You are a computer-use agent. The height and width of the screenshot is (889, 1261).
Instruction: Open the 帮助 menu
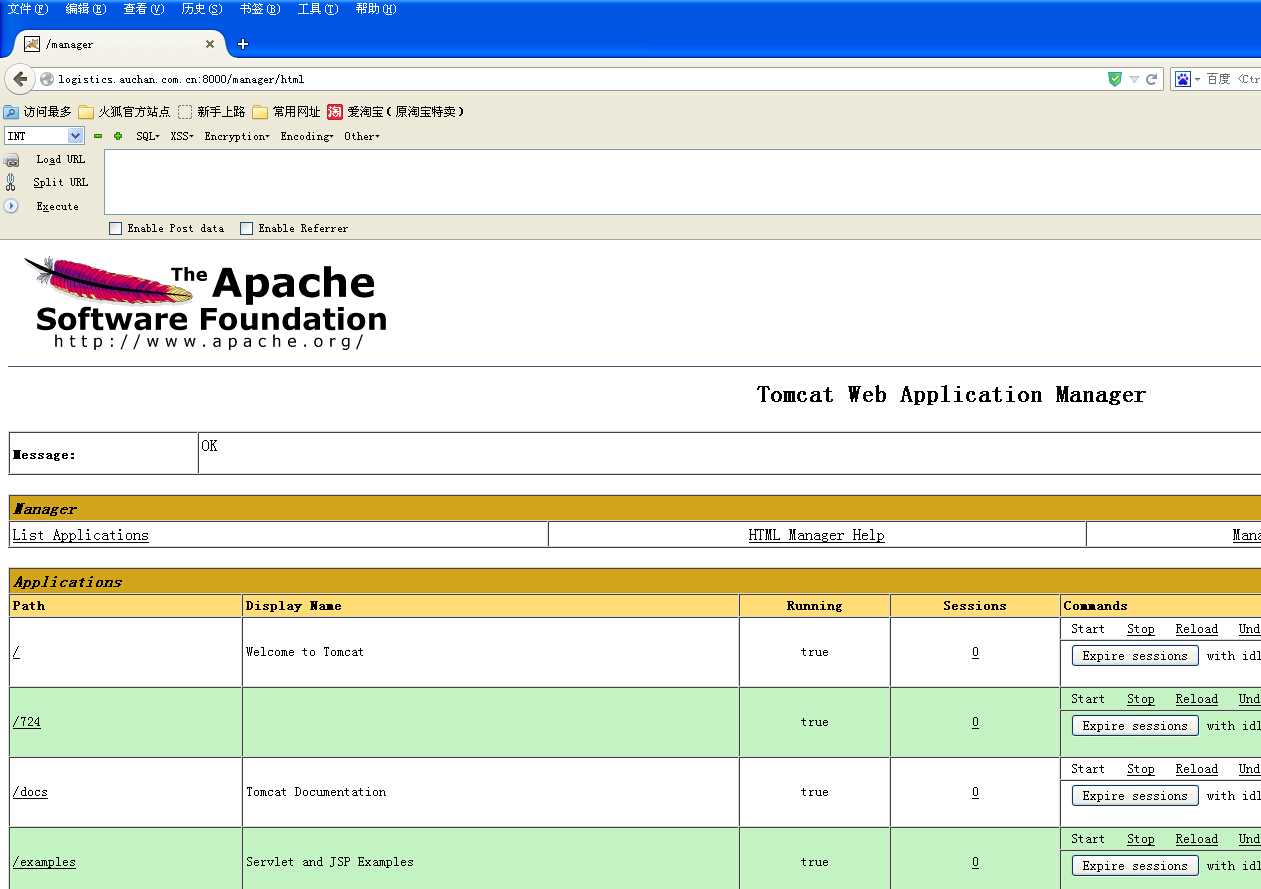click(376, 9)
